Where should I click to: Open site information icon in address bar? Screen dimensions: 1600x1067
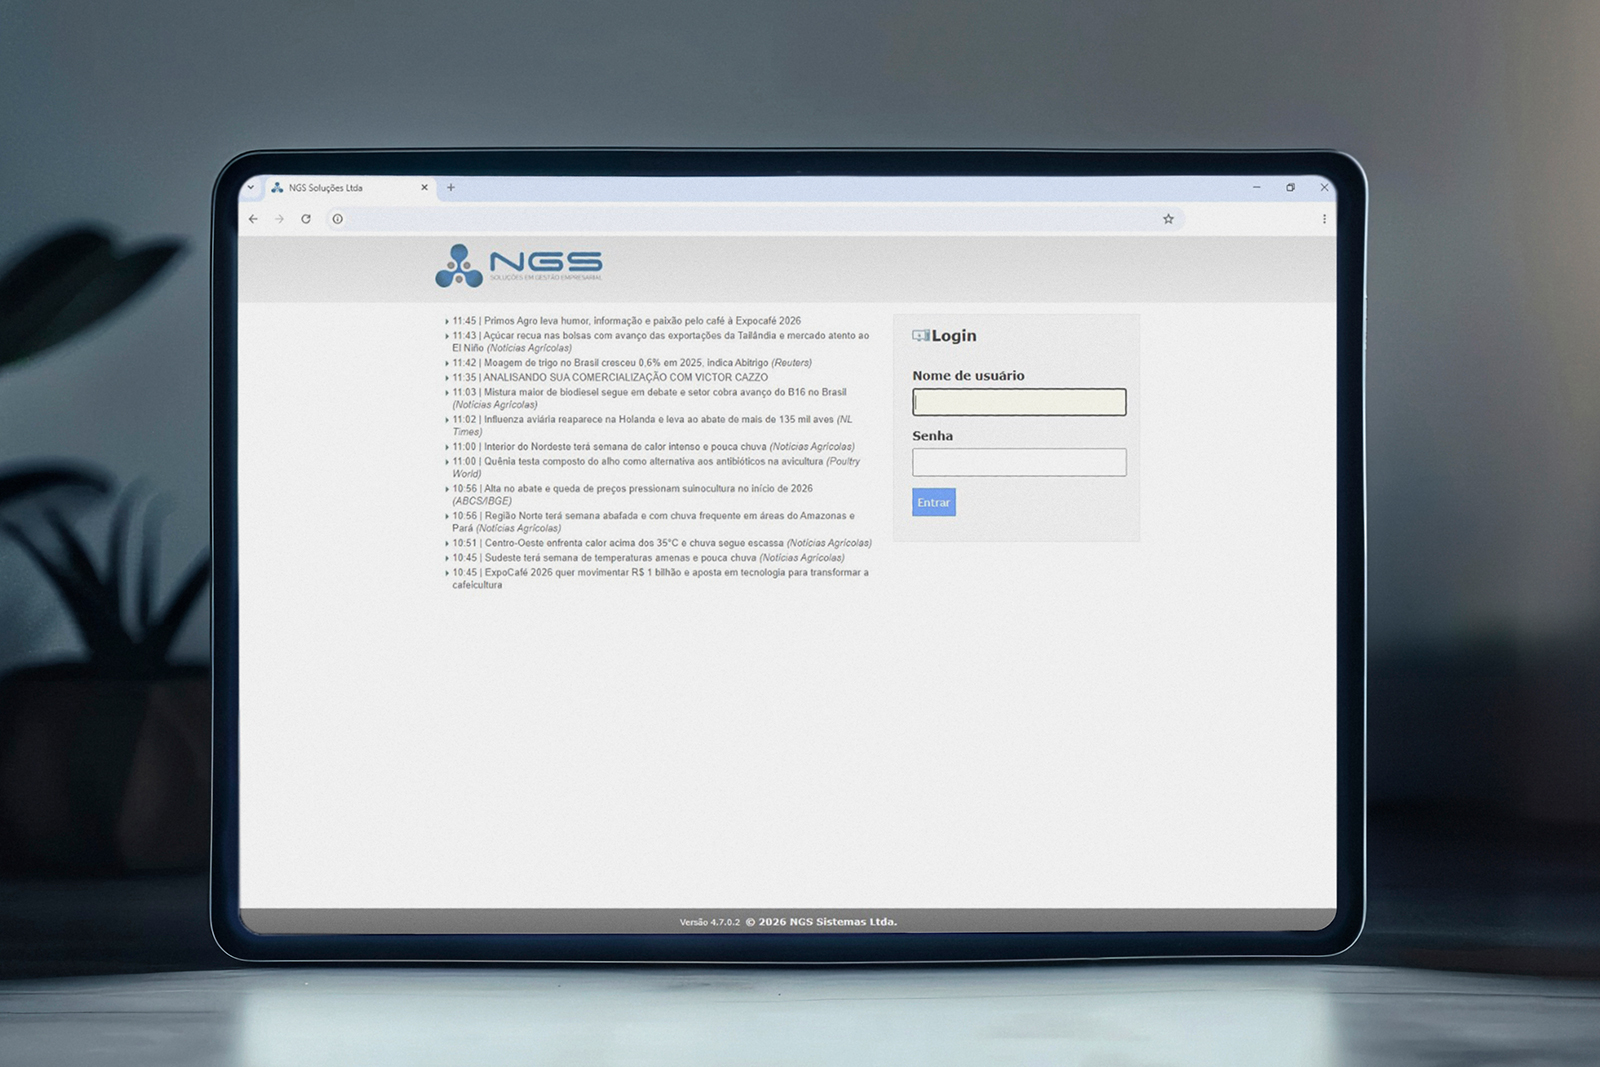[x=338, y=219]
